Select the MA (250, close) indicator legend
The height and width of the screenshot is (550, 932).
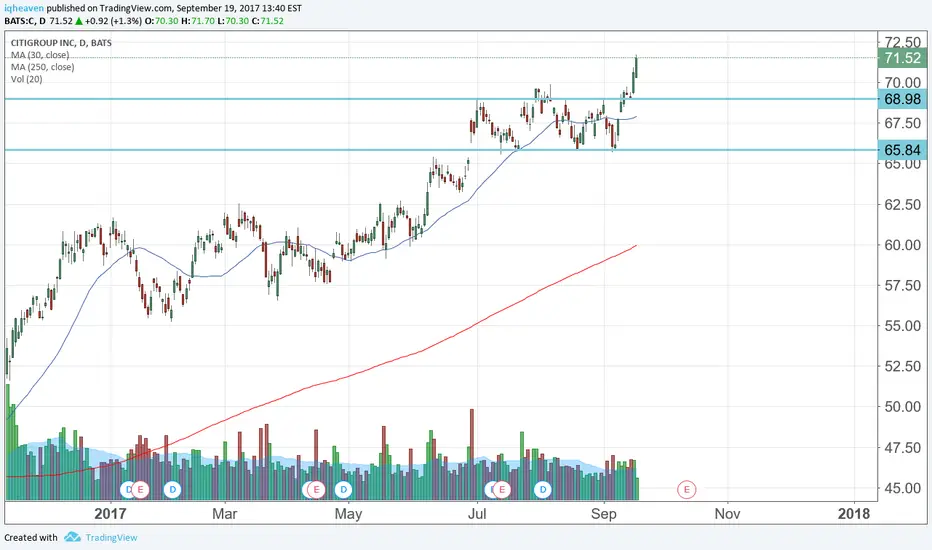[43, 67]
